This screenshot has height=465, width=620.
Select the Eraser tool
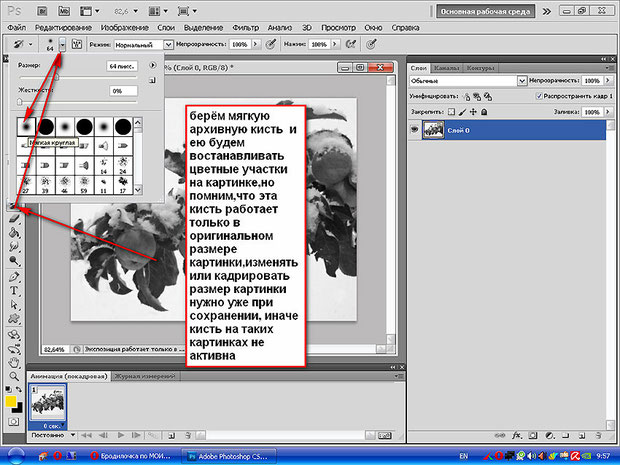click(x=14, y=218)
